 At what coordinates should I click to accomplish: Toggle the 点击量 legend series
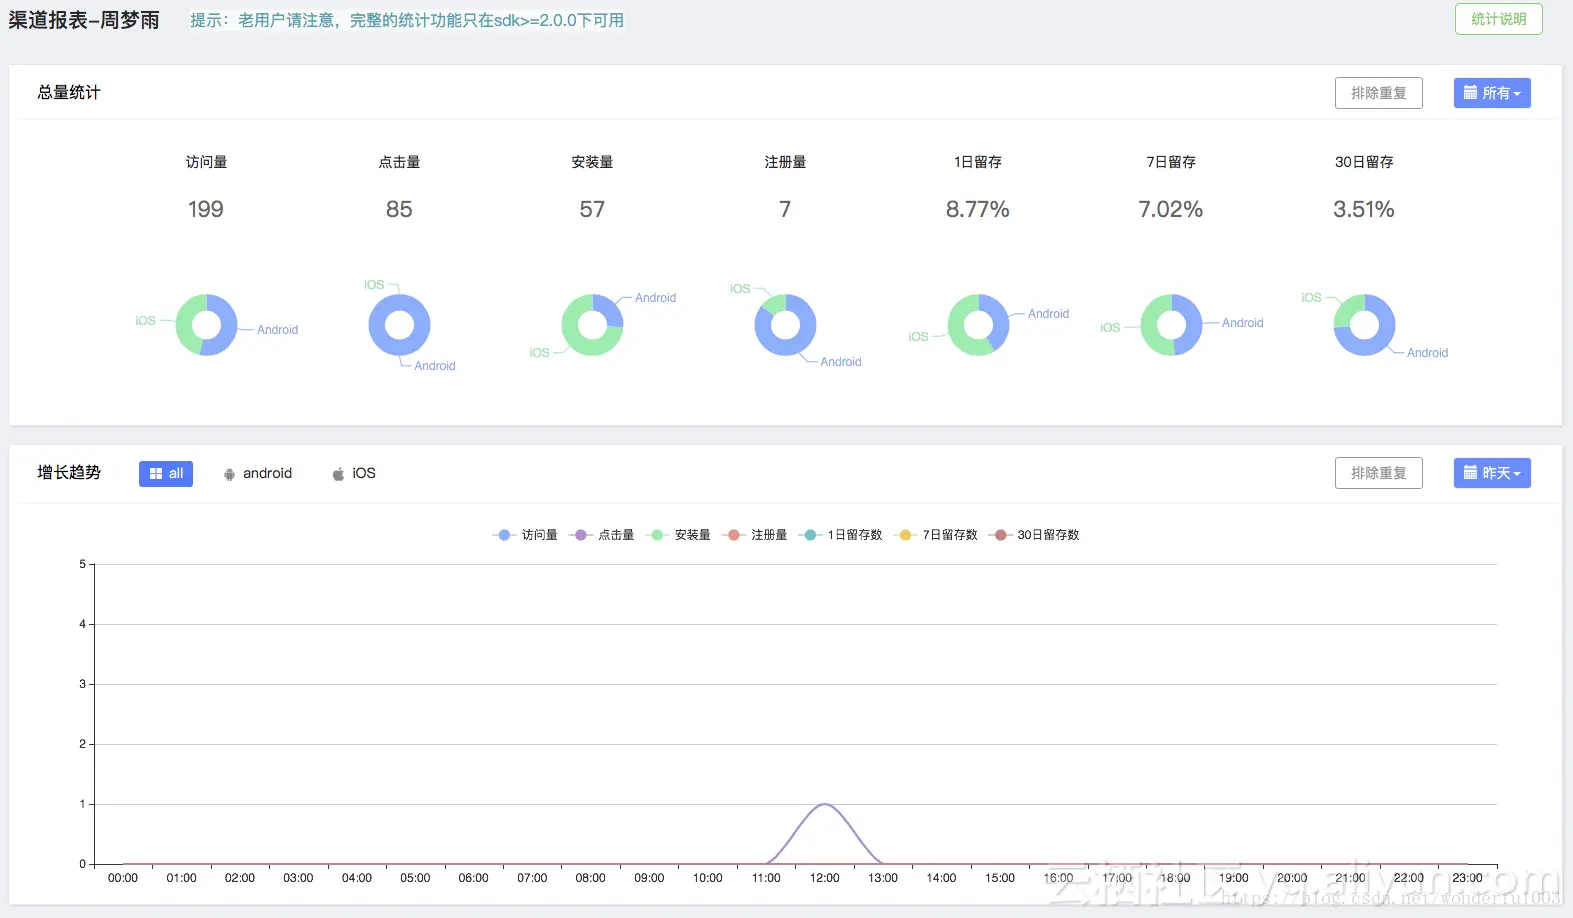click(602, 535)
